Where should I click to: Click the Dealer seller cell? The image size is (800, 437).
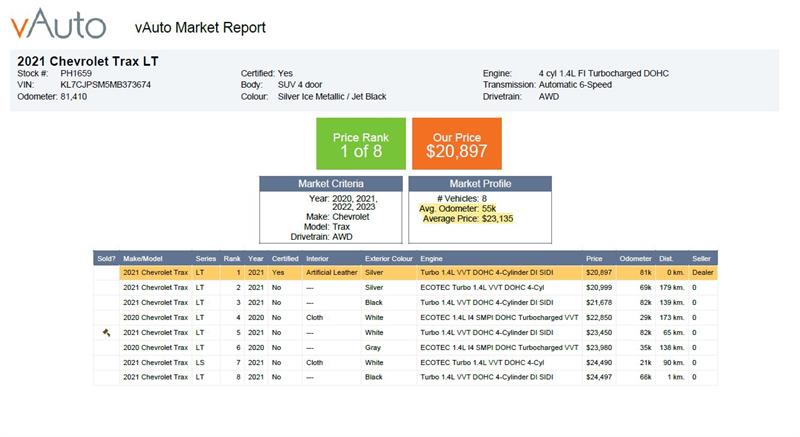click(703, 273)
